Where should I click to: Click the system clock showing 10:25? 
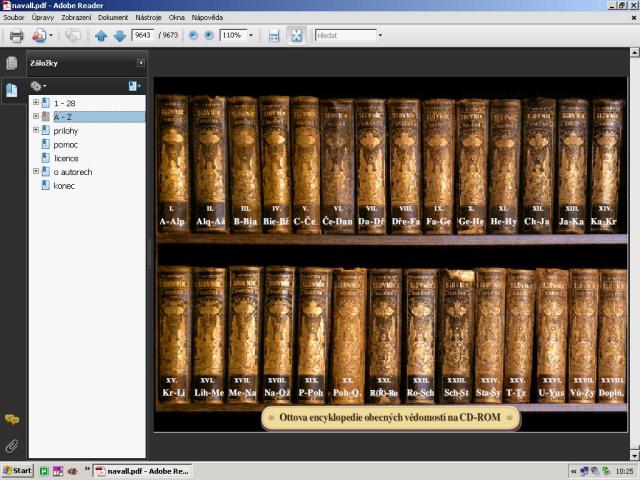click(624, 471)
